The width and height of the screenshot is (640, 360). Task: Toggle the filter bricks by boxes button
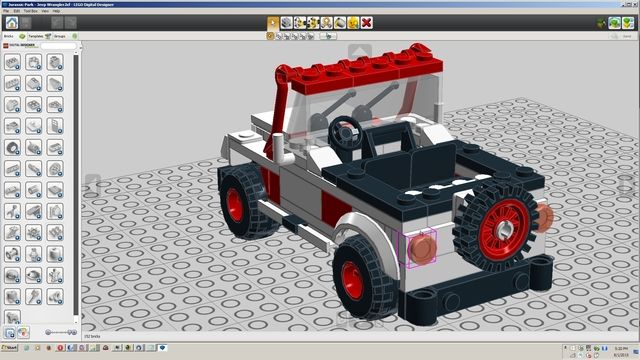(10, 333)
